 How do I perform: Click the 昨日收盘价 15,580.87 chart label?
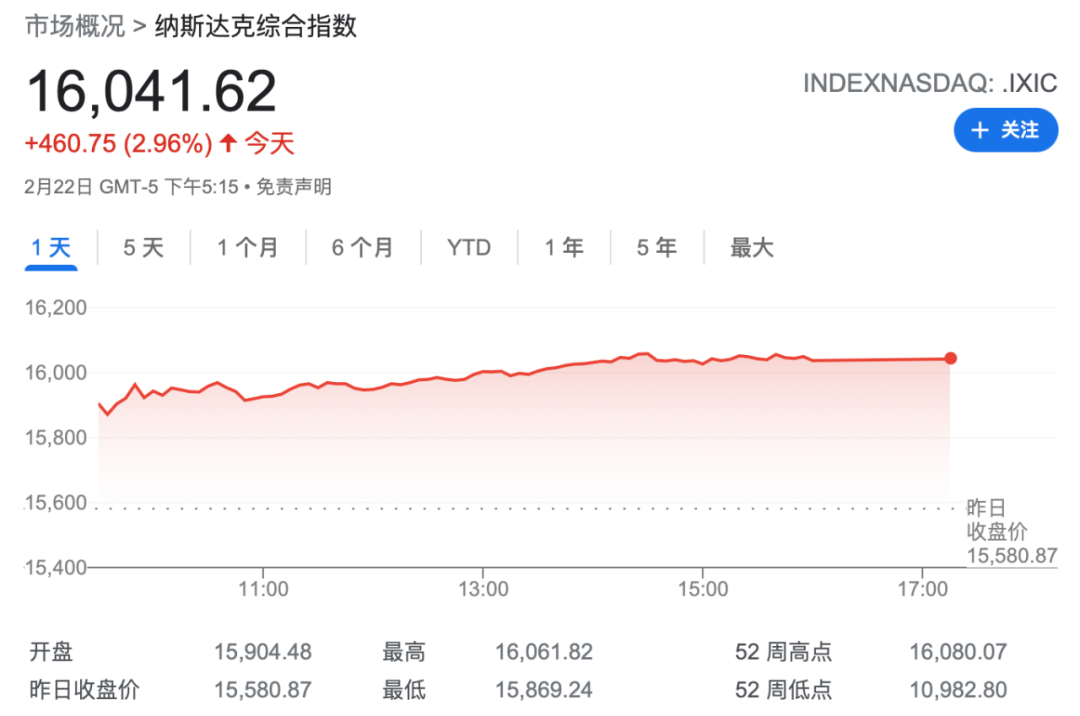(1011, 531)
